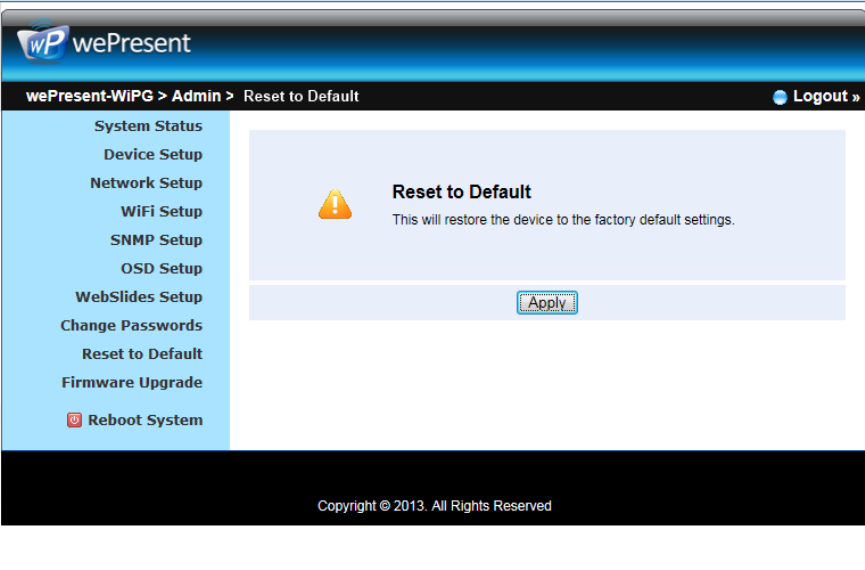Click wePresent-WiPG breadcrumb link

click(89, 96)
